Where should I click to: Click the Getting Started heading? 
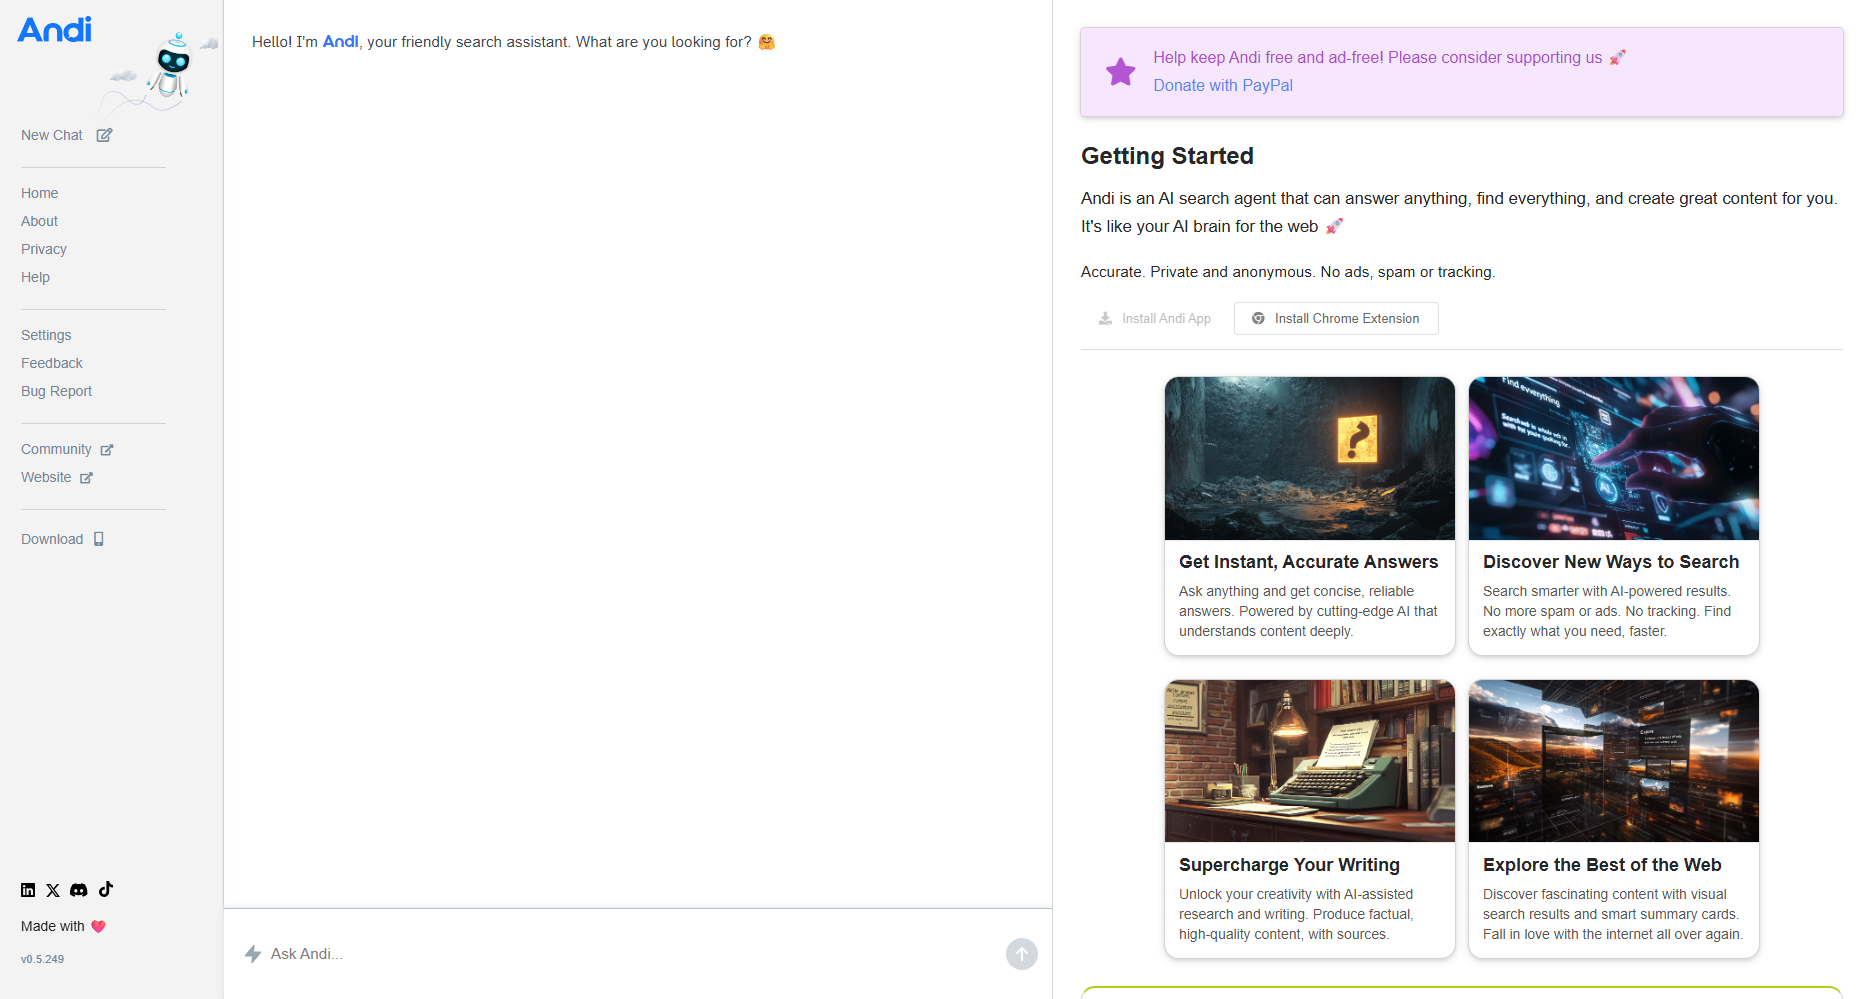pos(1167,156)
